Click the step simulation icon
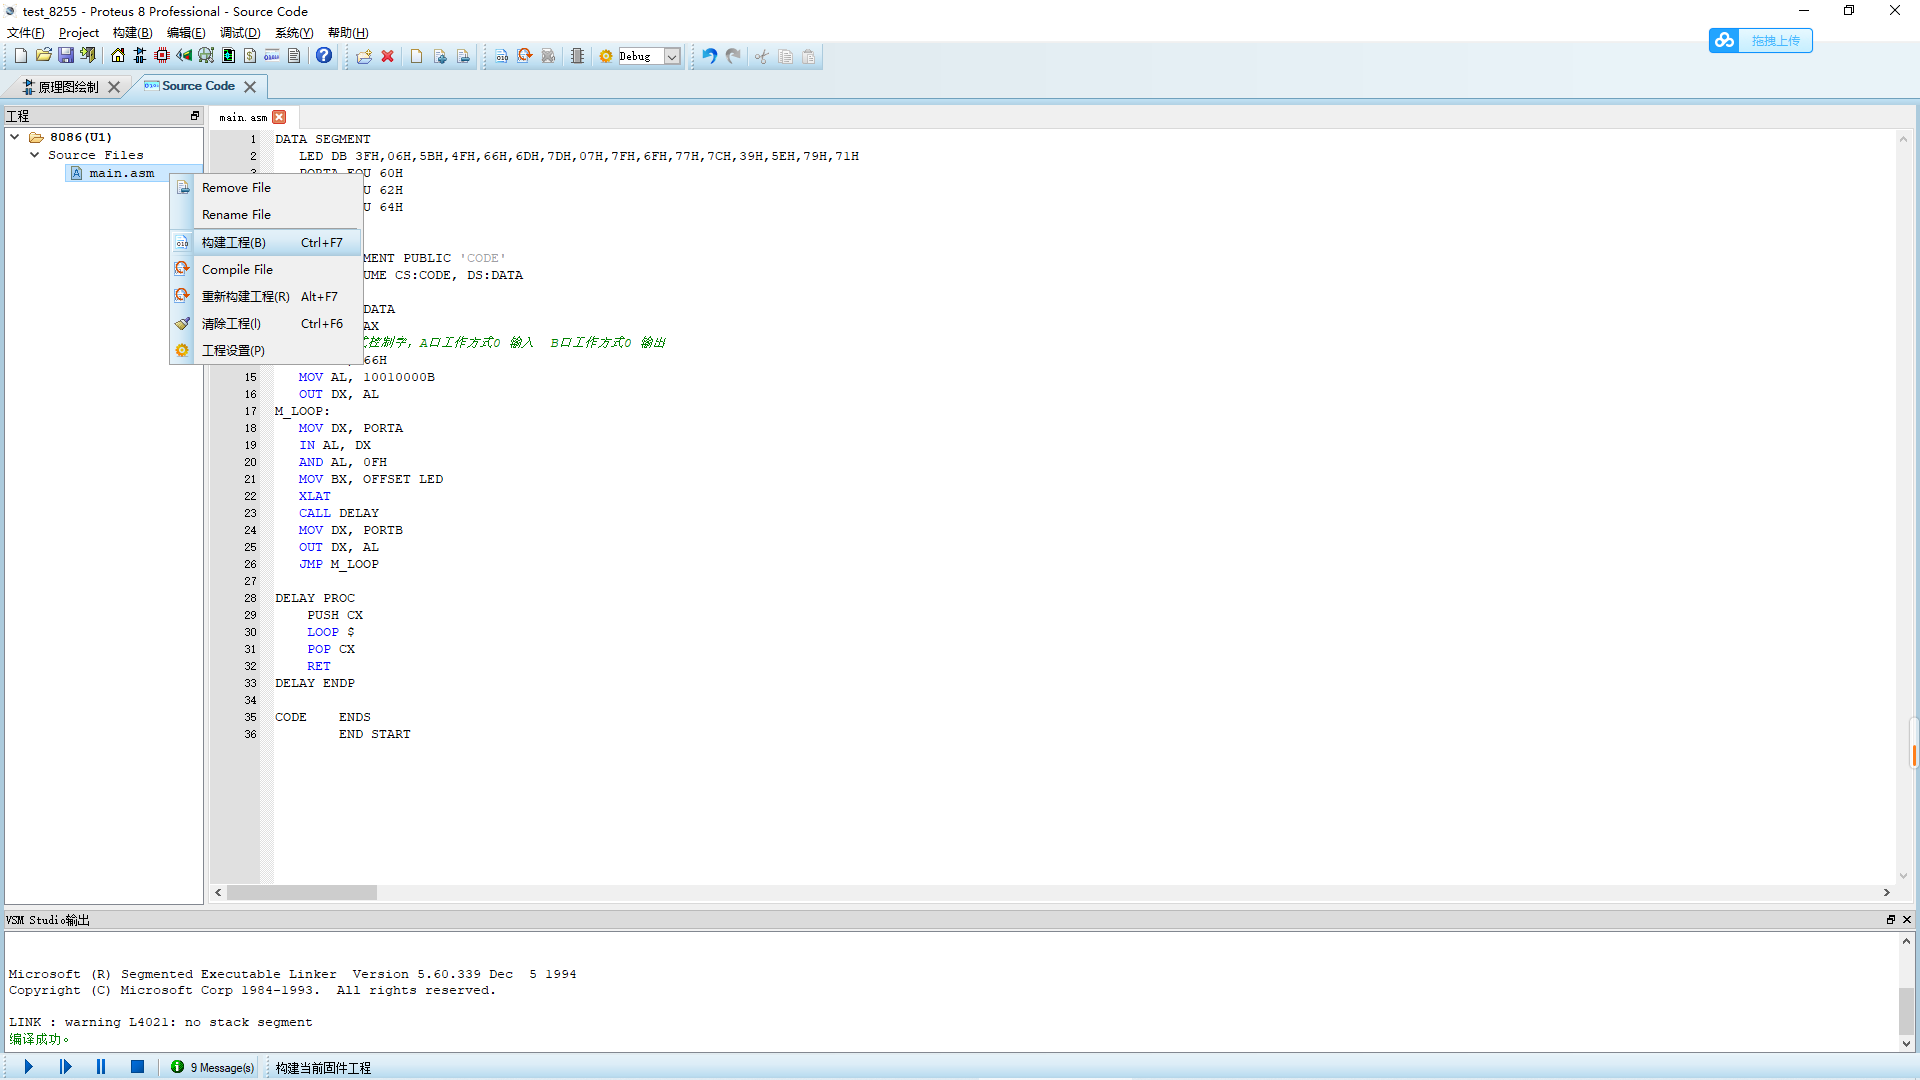The height and width of the screenshot is (1080, 1920). (65, 1067)
